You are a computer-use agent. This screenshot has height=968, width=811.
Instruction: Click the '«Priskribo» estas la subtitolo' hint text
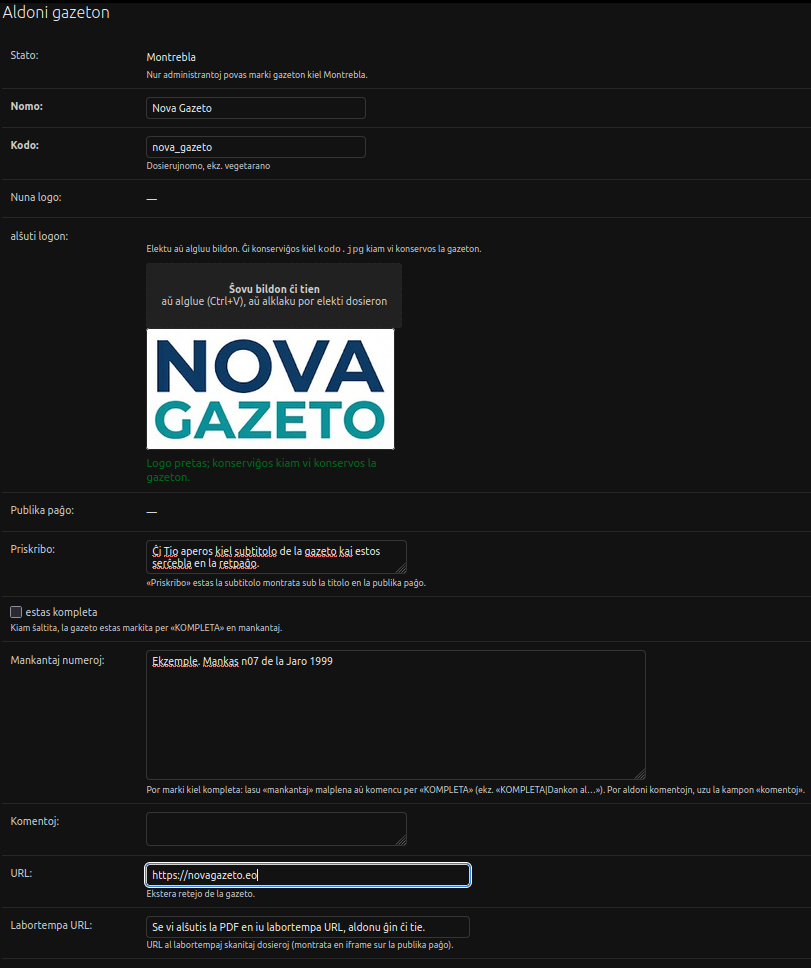click(286, 582)
